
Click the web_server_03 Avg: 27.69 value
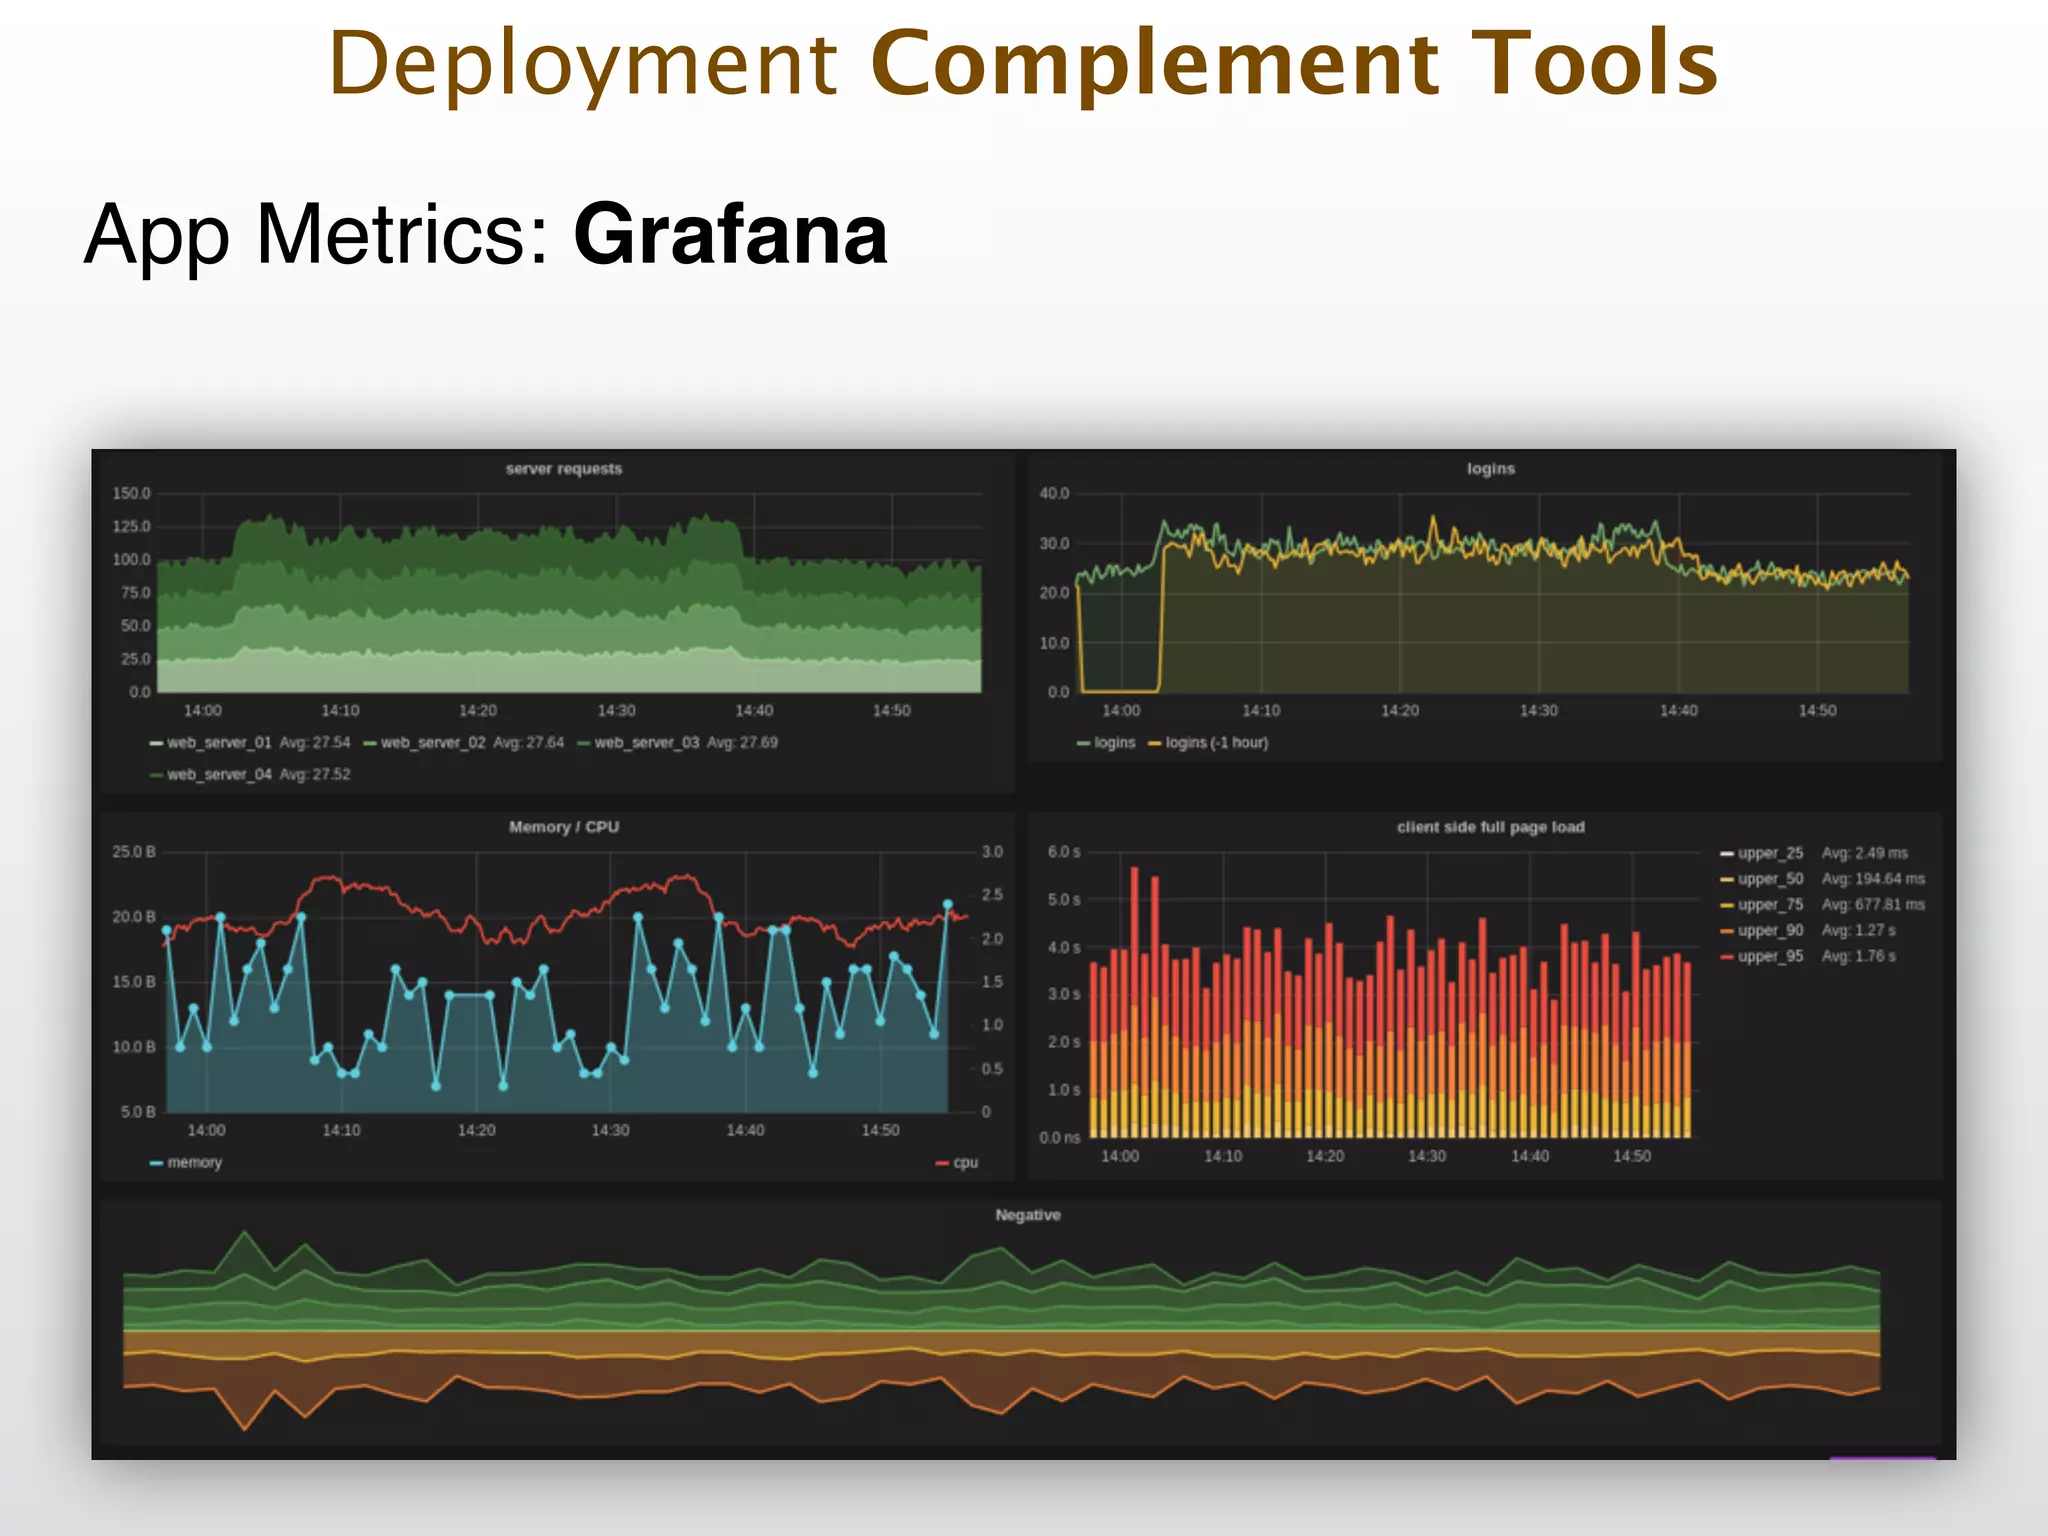(x=742, y=743)
